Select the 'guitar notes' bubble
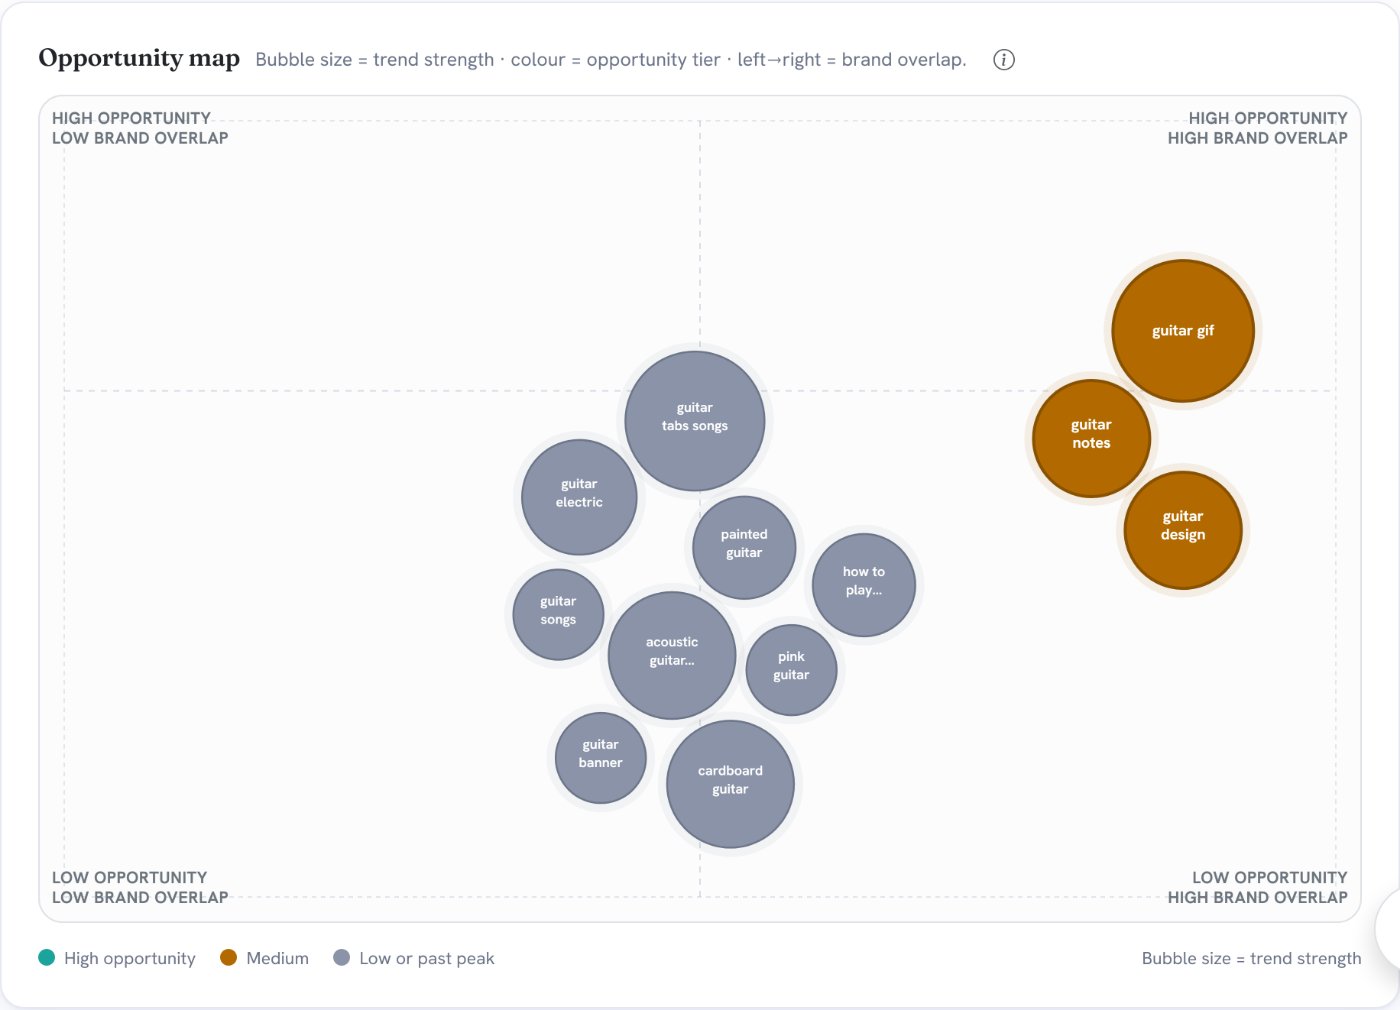The height and width of the screenshot is (1010, 1400). (1091, 438)
